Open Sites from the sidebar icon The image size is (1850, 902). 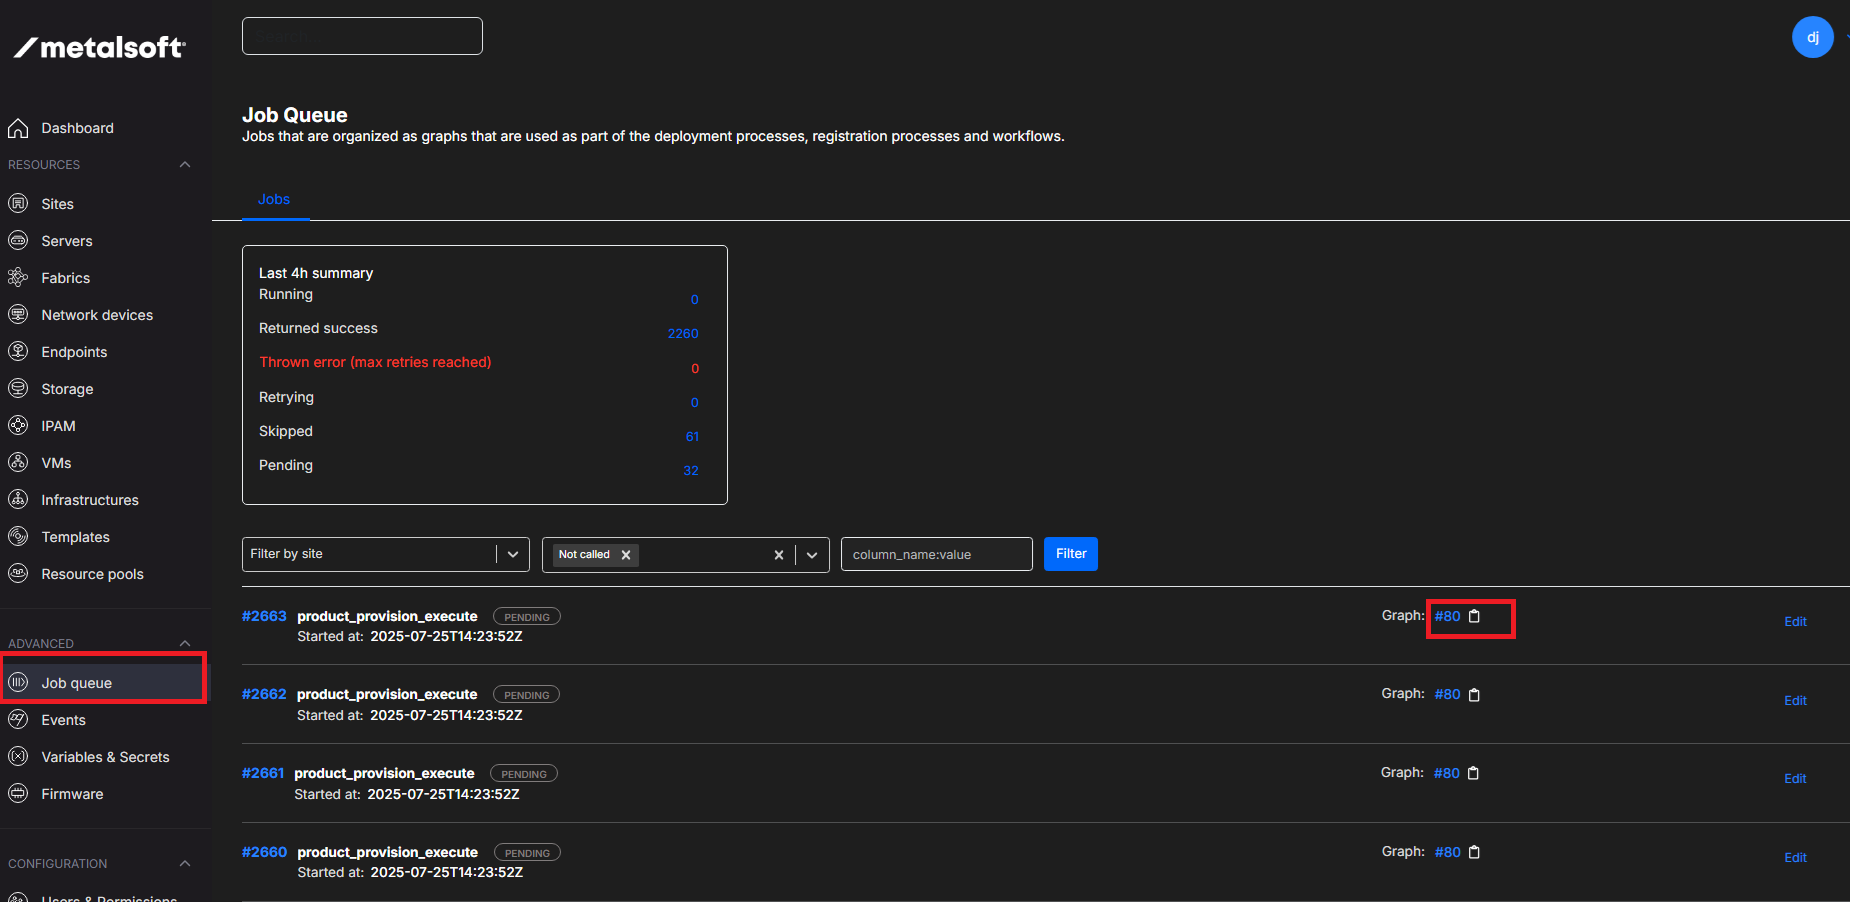click(18, 204)
